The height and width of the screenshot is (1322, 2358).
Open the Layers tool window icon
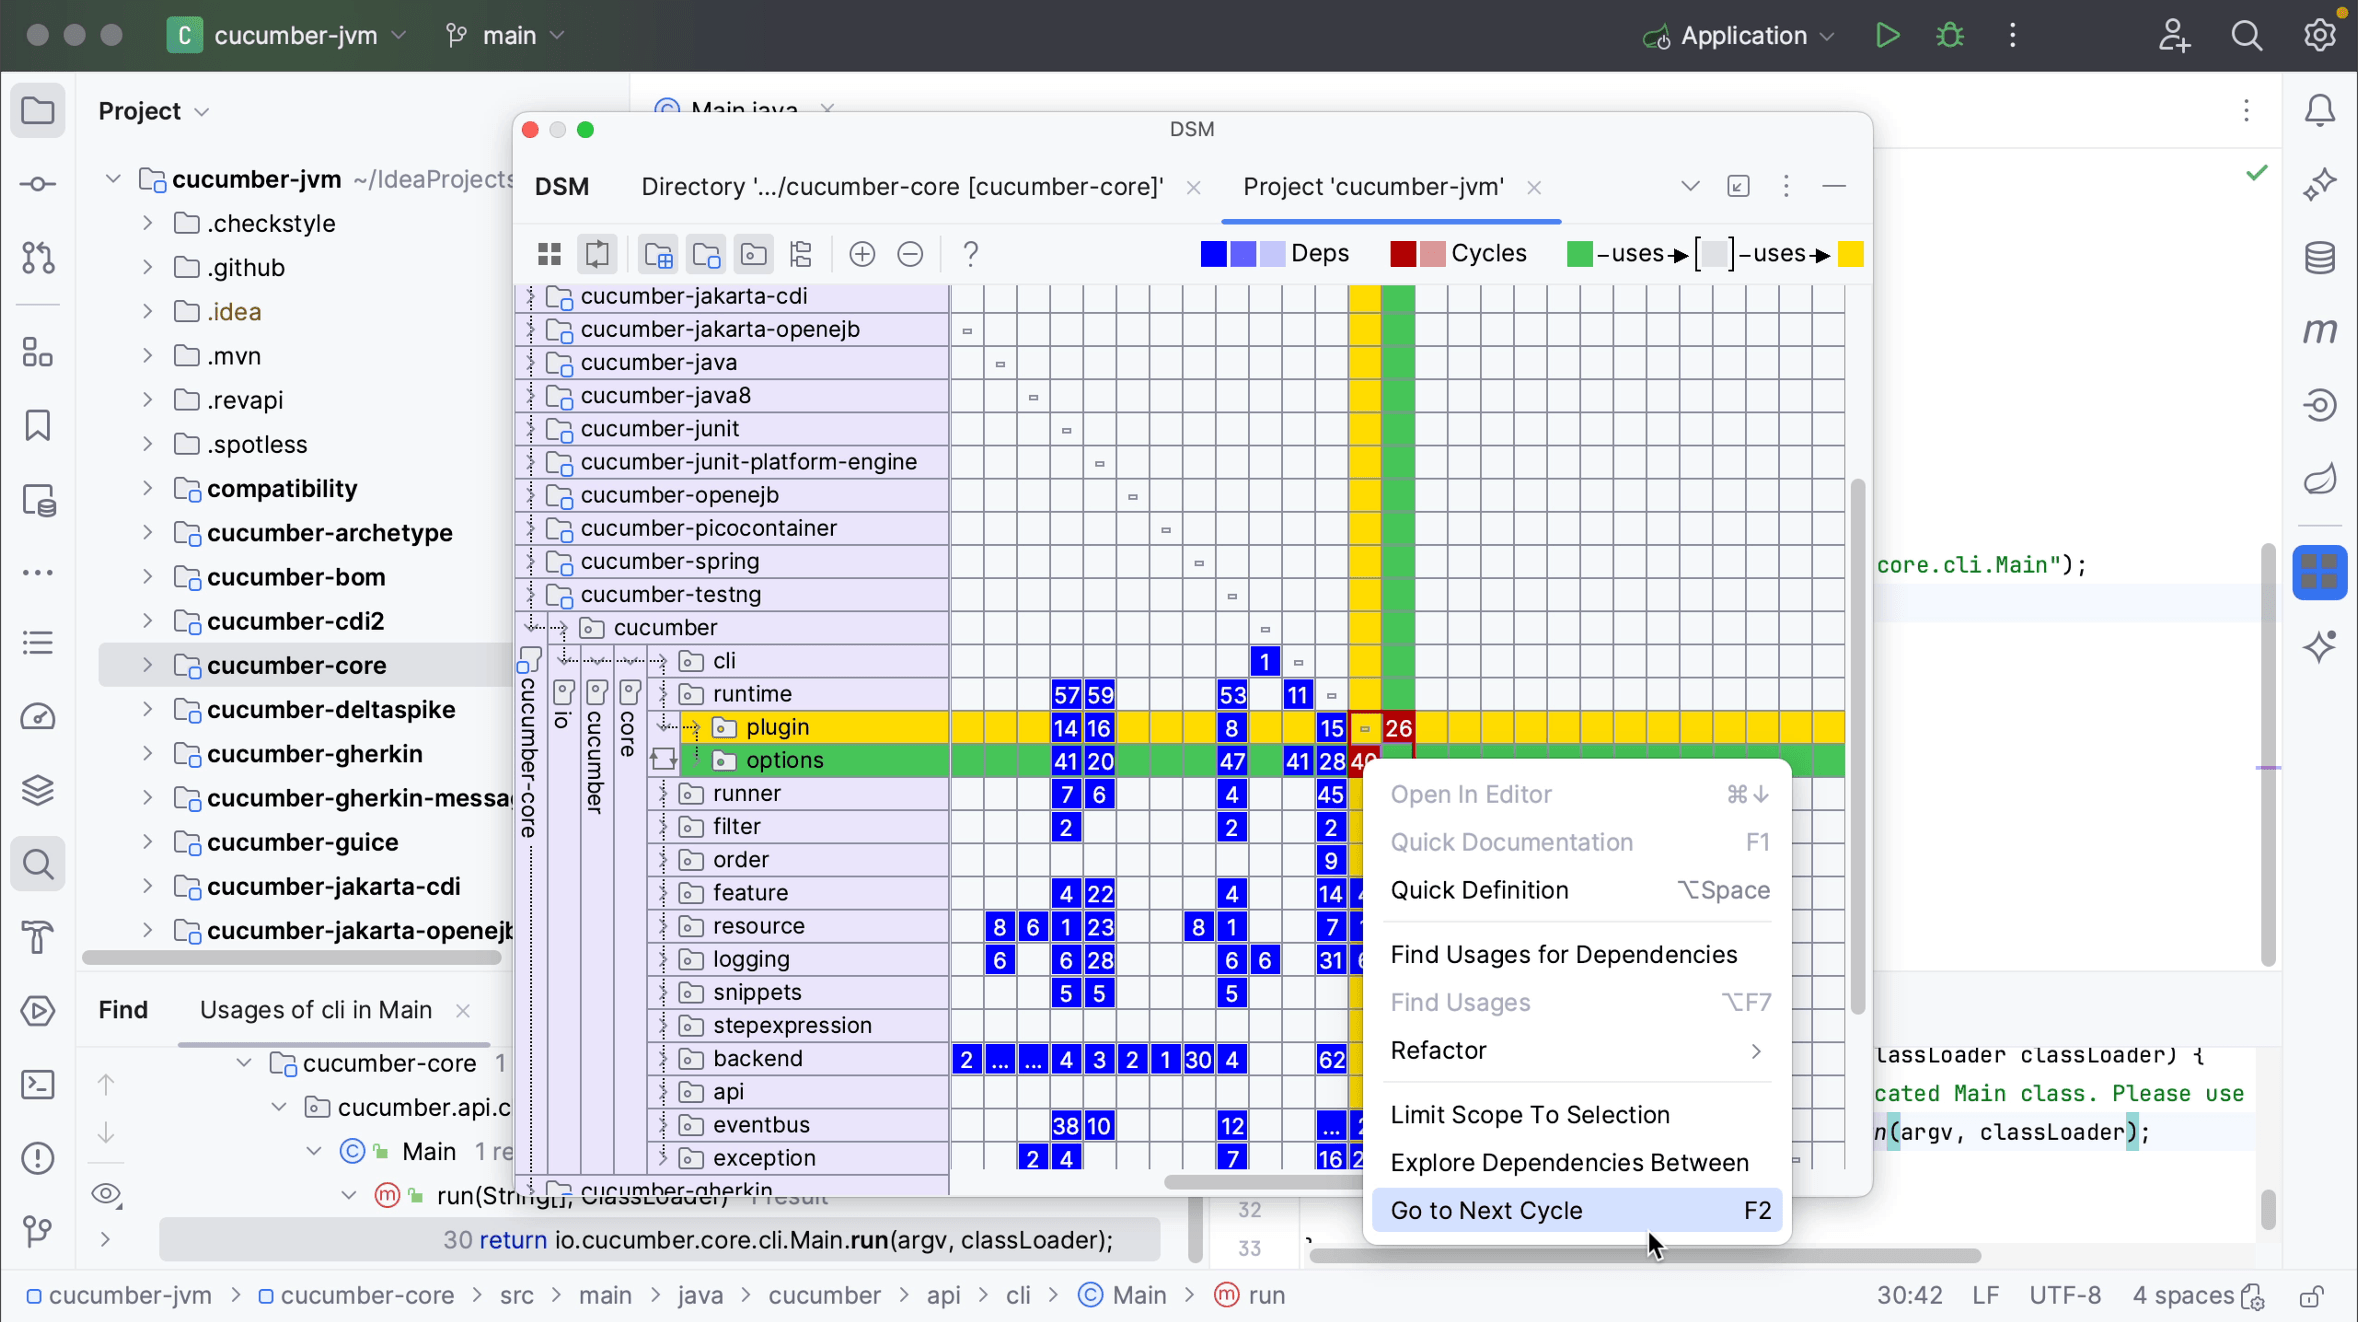tap(38, 790)
